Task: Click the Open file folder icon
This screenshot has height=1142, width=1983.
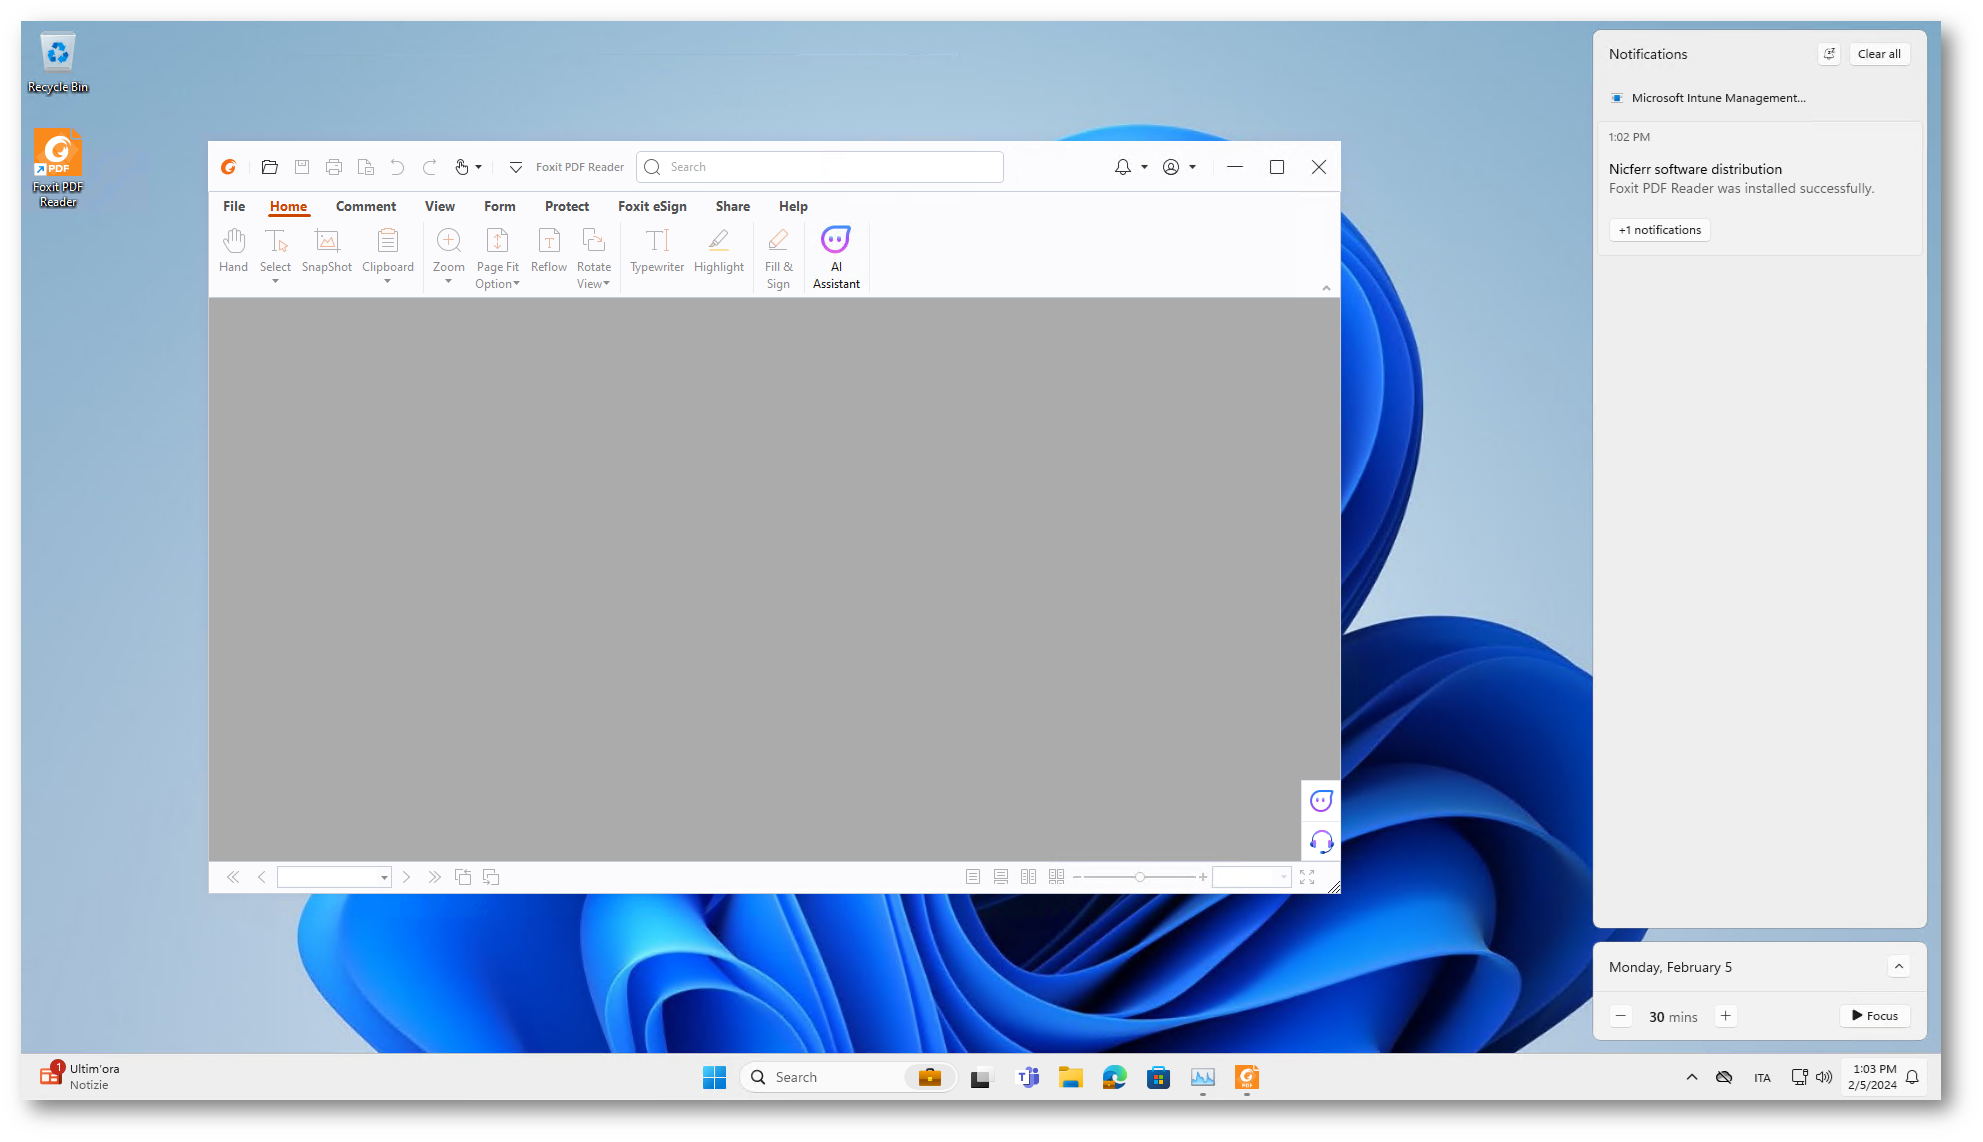Action: pyautogui.click(x=269, y=167)
